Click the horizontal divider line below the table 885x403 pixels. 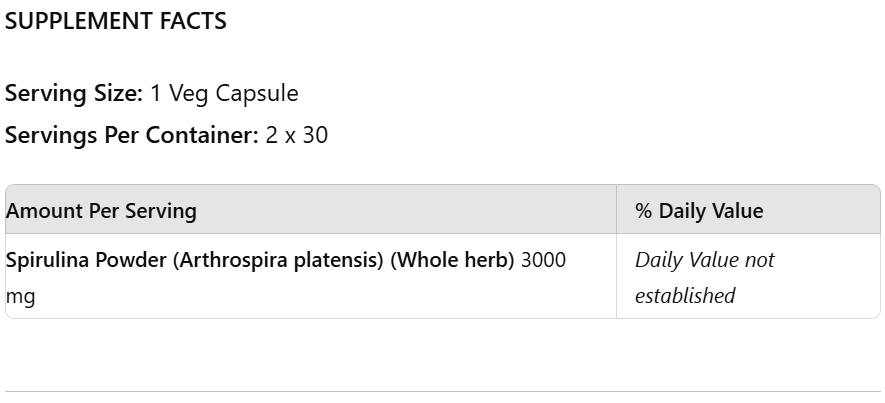pos(442,391)
